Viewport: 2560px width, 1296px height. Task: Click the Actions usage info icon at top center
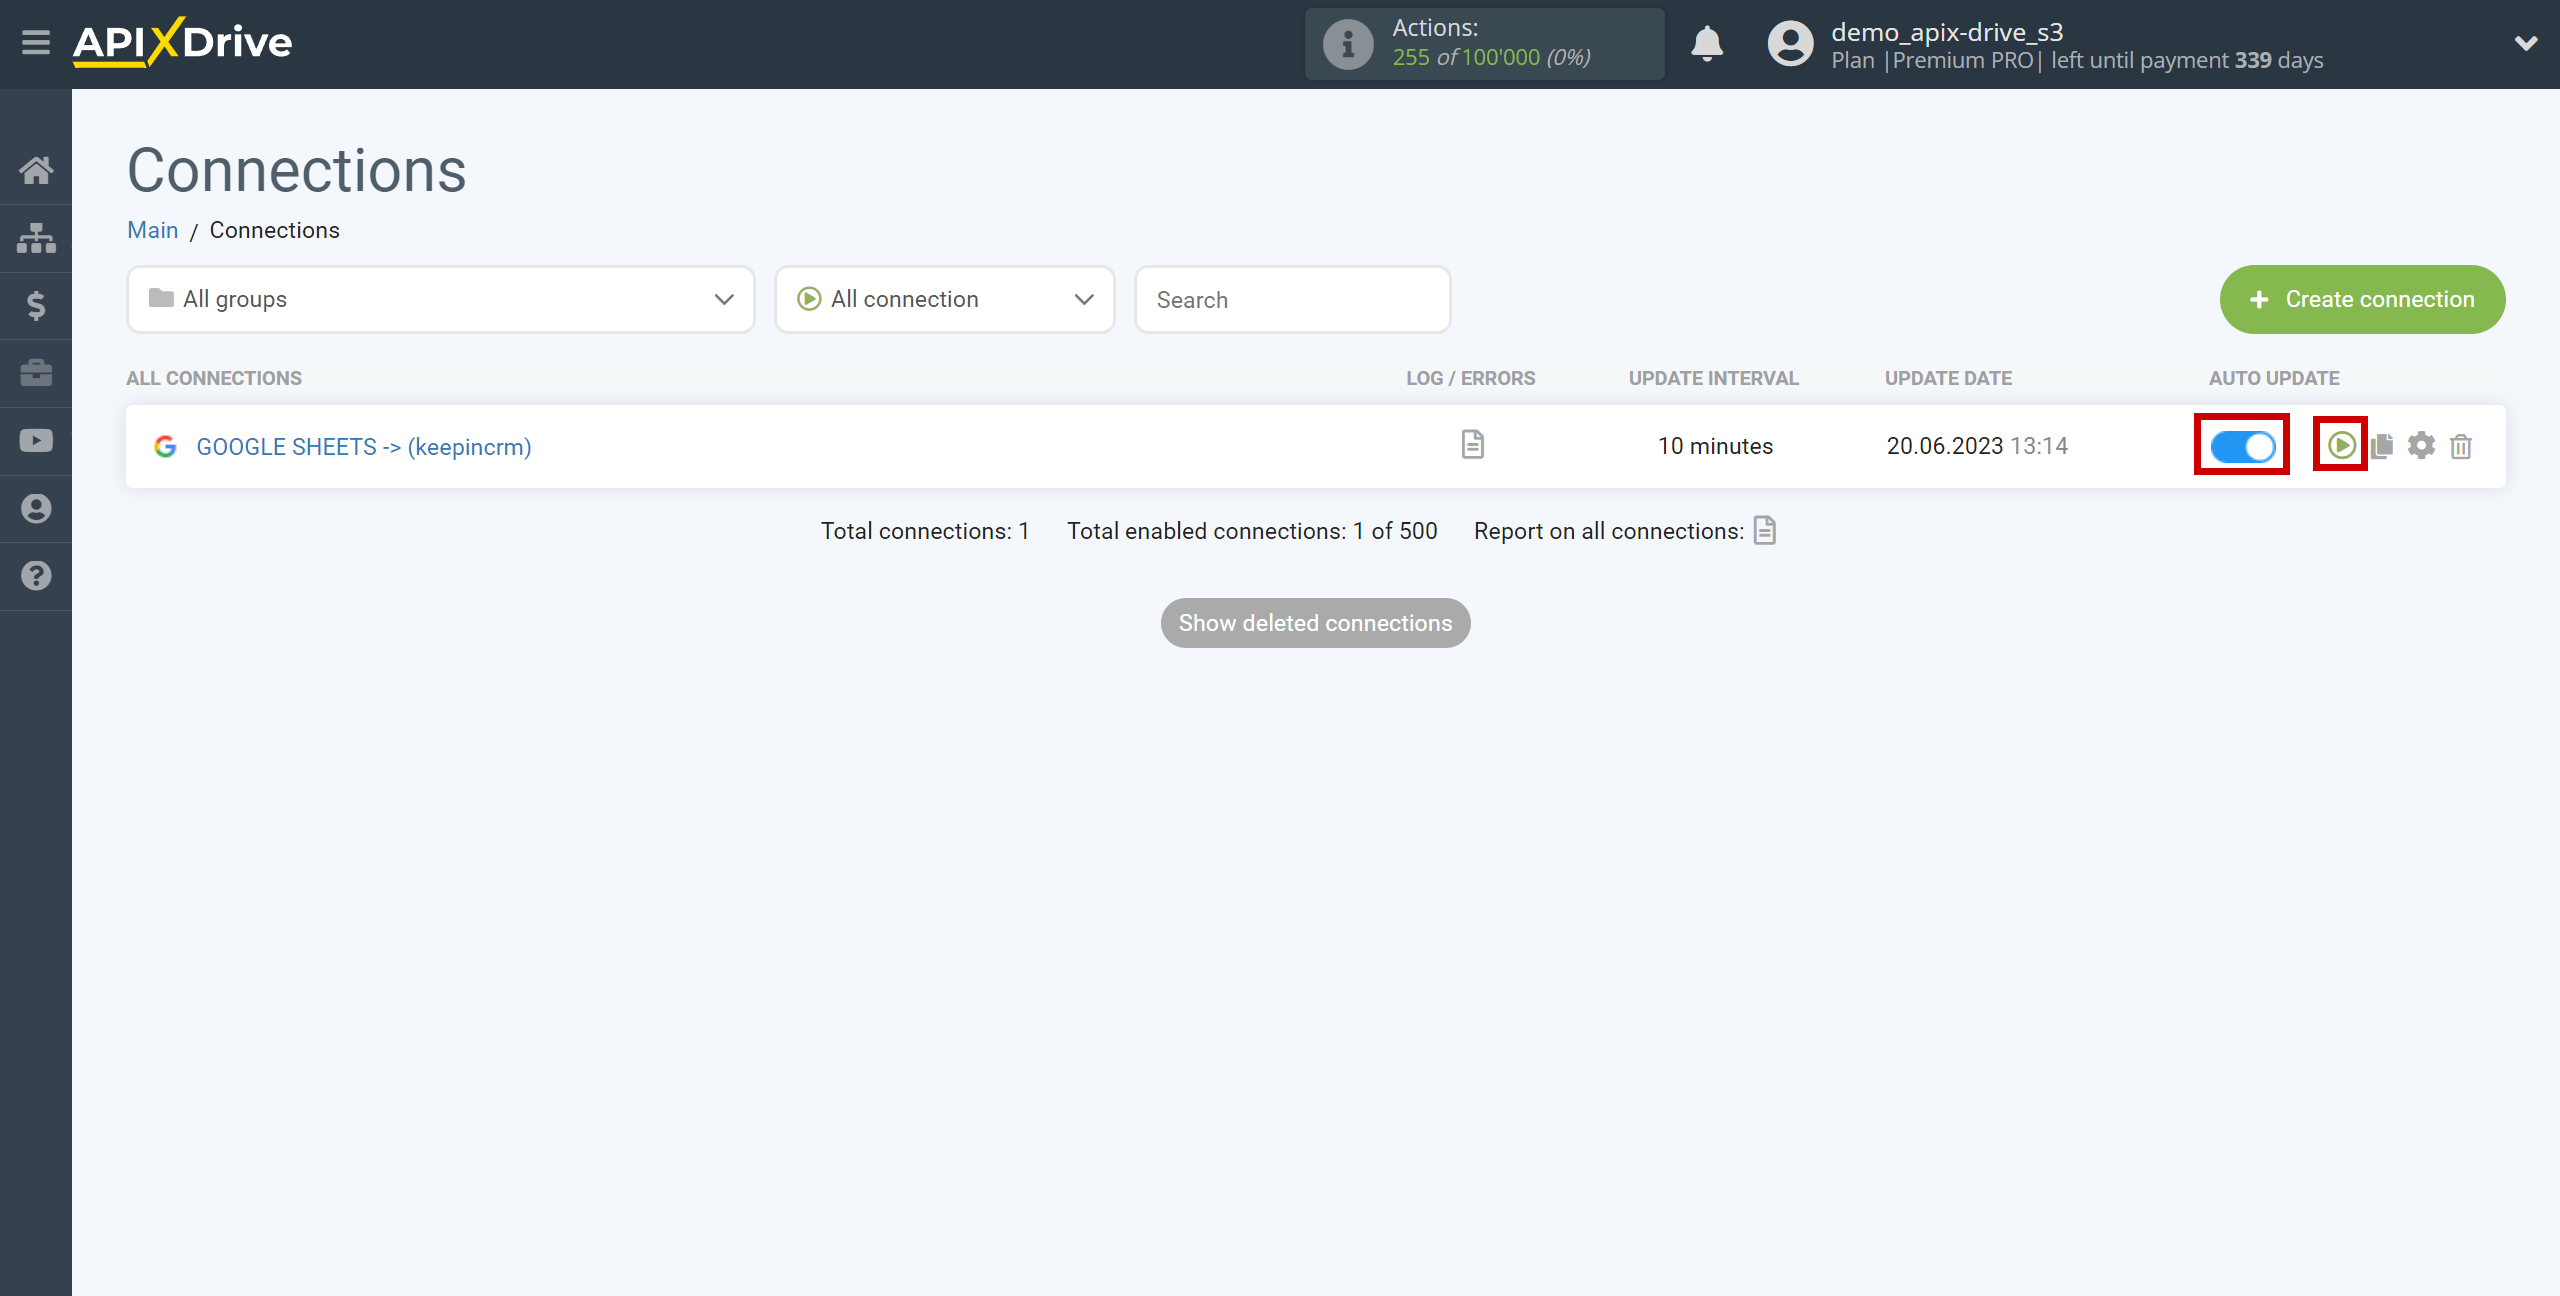tap(1347, 45)
